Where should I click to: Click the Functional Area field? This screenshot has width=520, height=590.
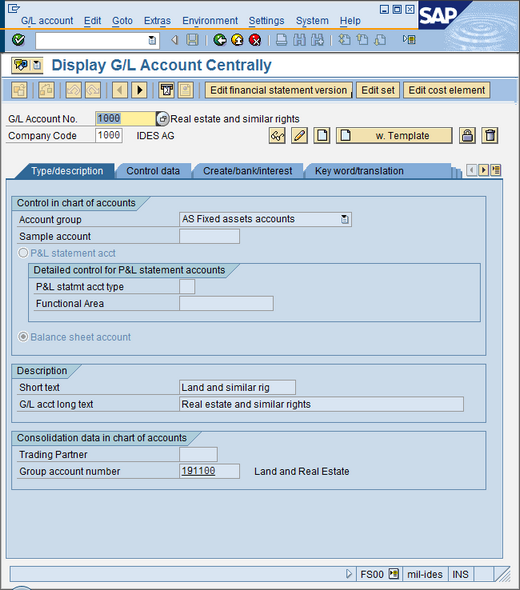coord(226,303)
